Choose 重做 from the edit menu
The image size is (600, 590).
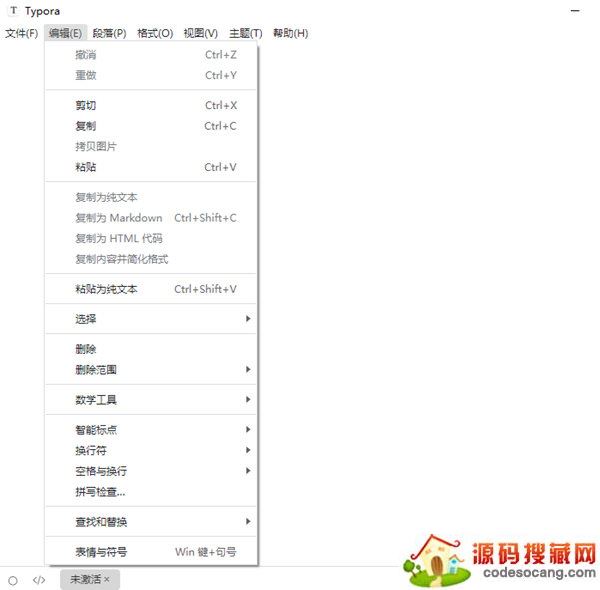pyautogui.click(x=152, y=75)
